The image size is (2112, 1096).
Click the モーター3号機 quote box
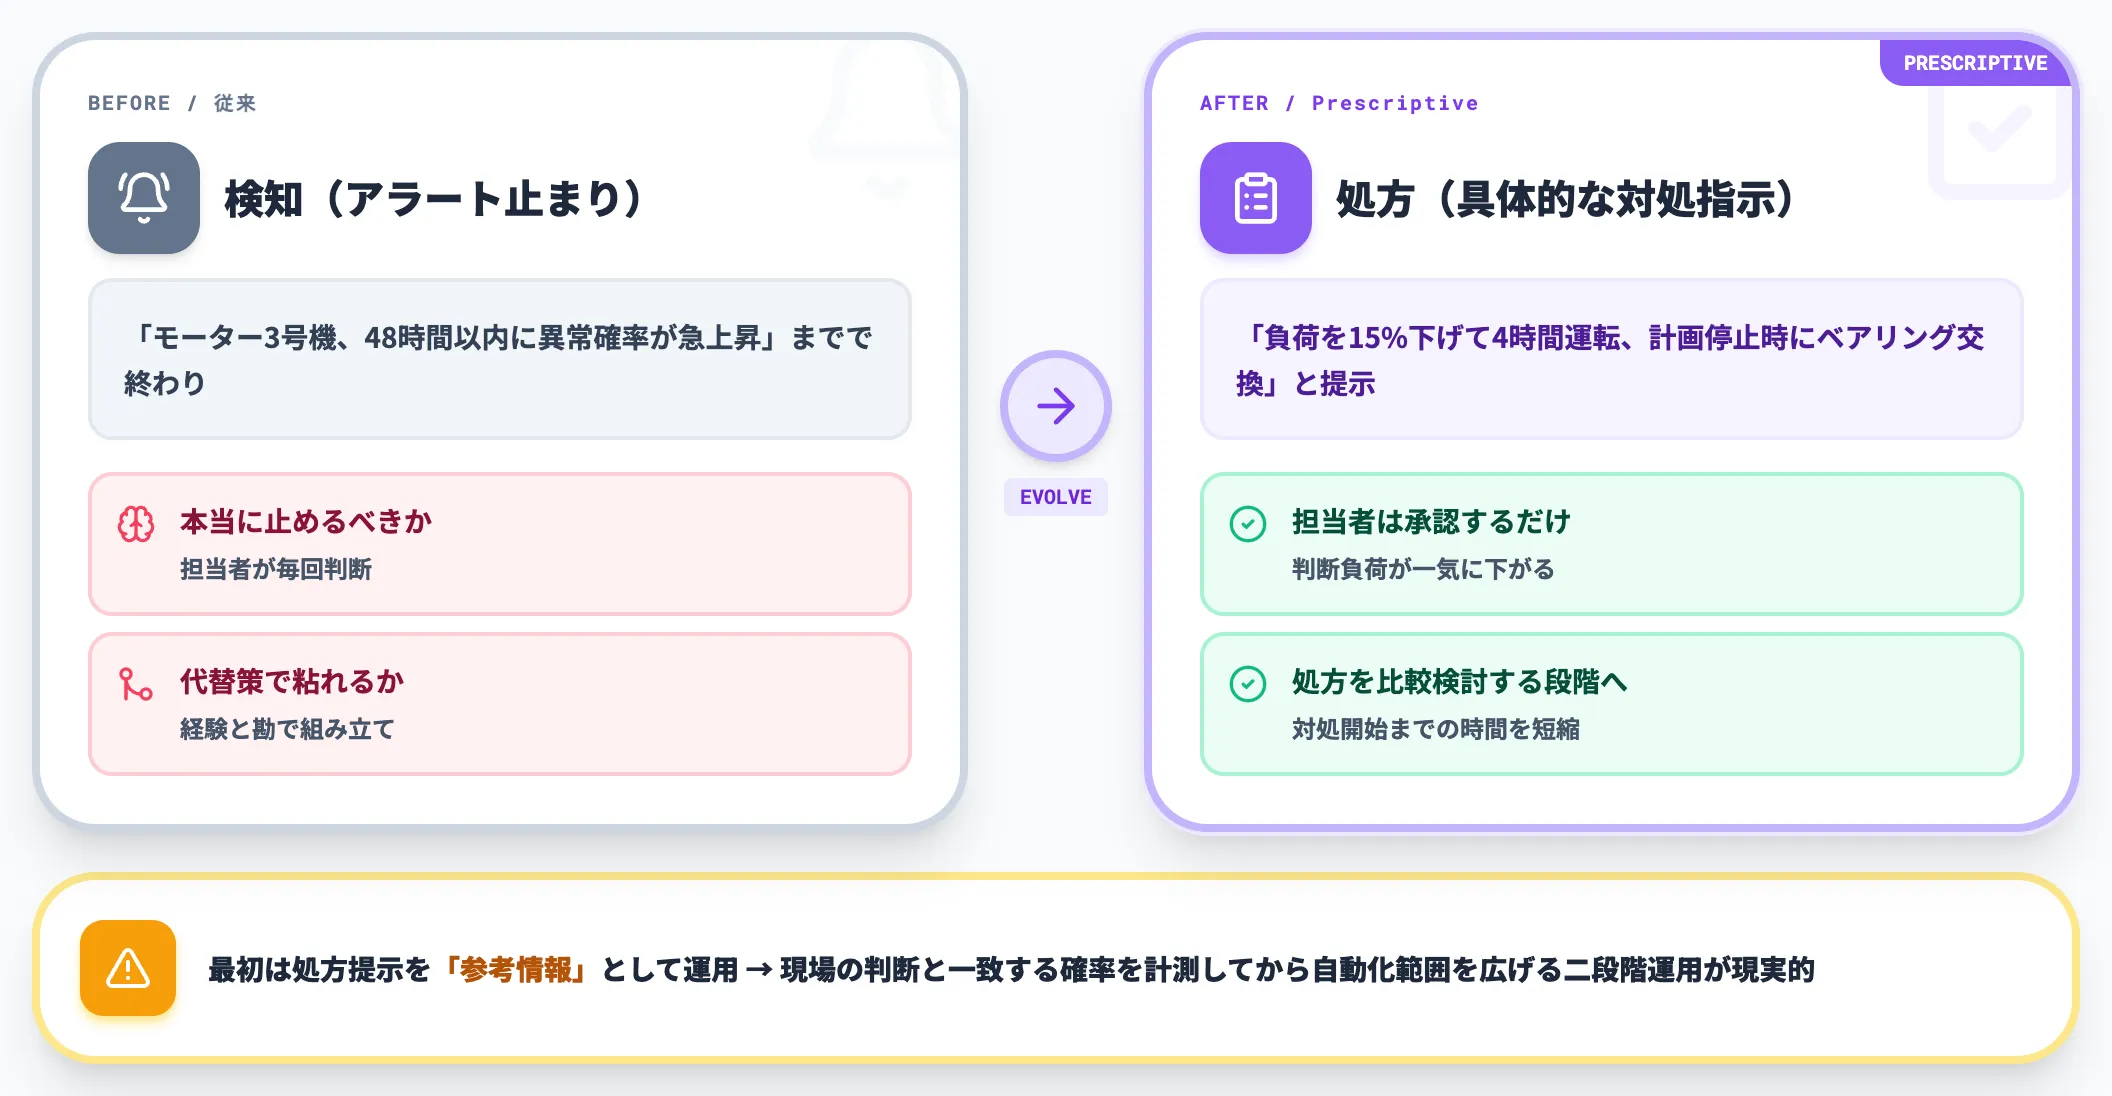click(x=500, y=359)
